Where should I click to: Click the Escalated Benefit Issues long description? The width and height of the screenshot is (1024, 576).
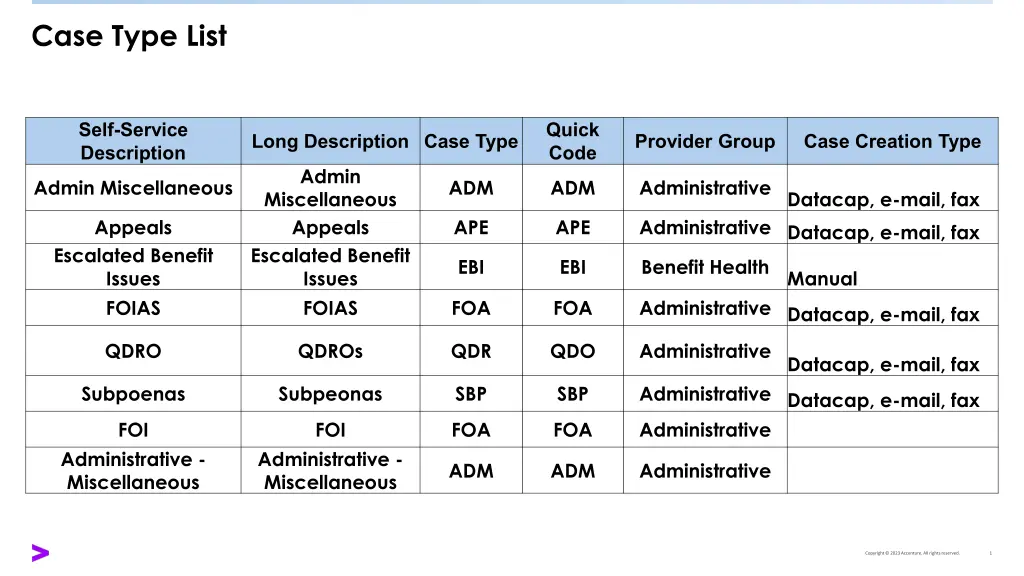tap(330, 267)
